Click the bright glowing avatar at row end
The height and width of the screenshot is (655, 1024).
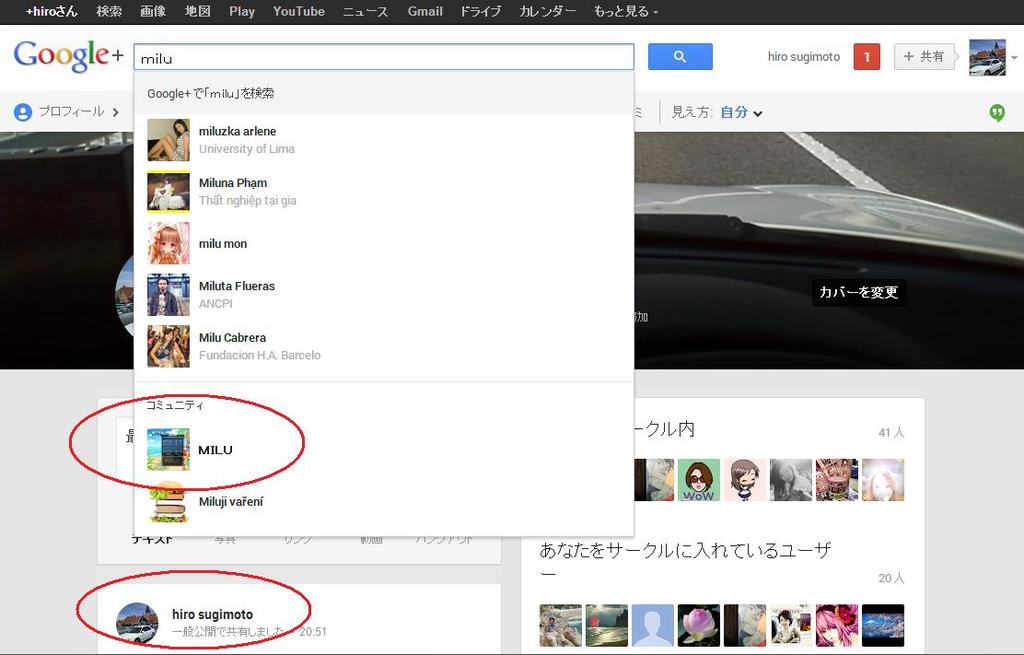click(883, 480)
